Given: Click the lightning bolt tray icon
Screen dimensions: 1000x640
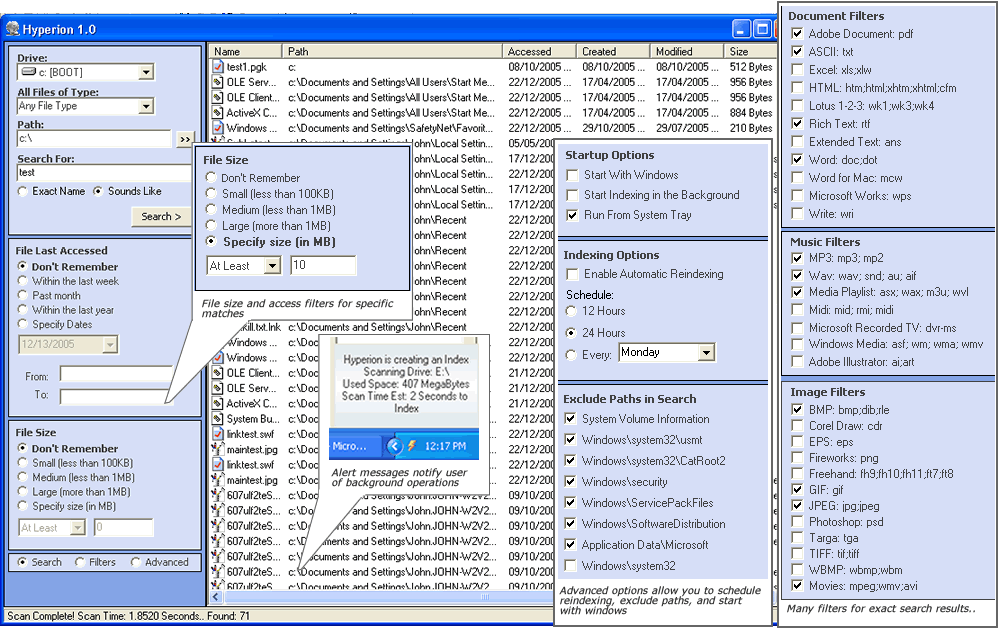Looking at the screenshot, I should point(410,445).
